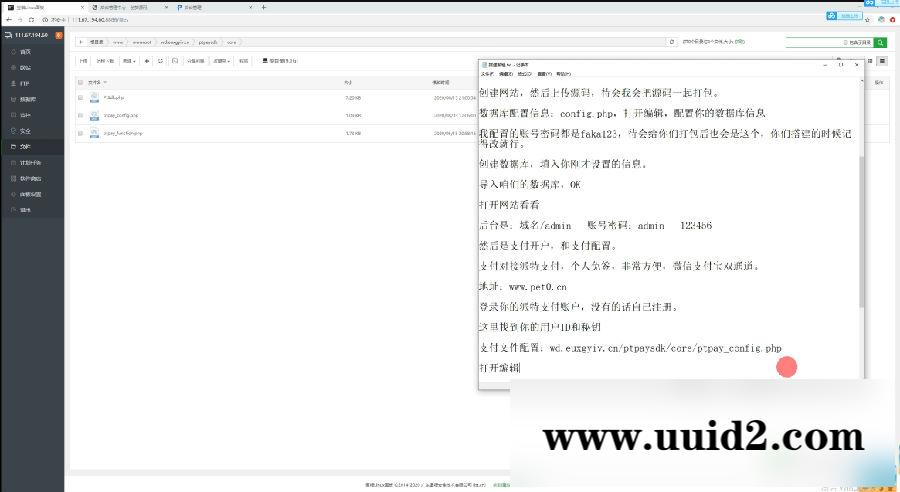The width and height of the screenshot is (900, 492).
Task: Open the FTP section in sidebar
Action: tap(25, 83)
